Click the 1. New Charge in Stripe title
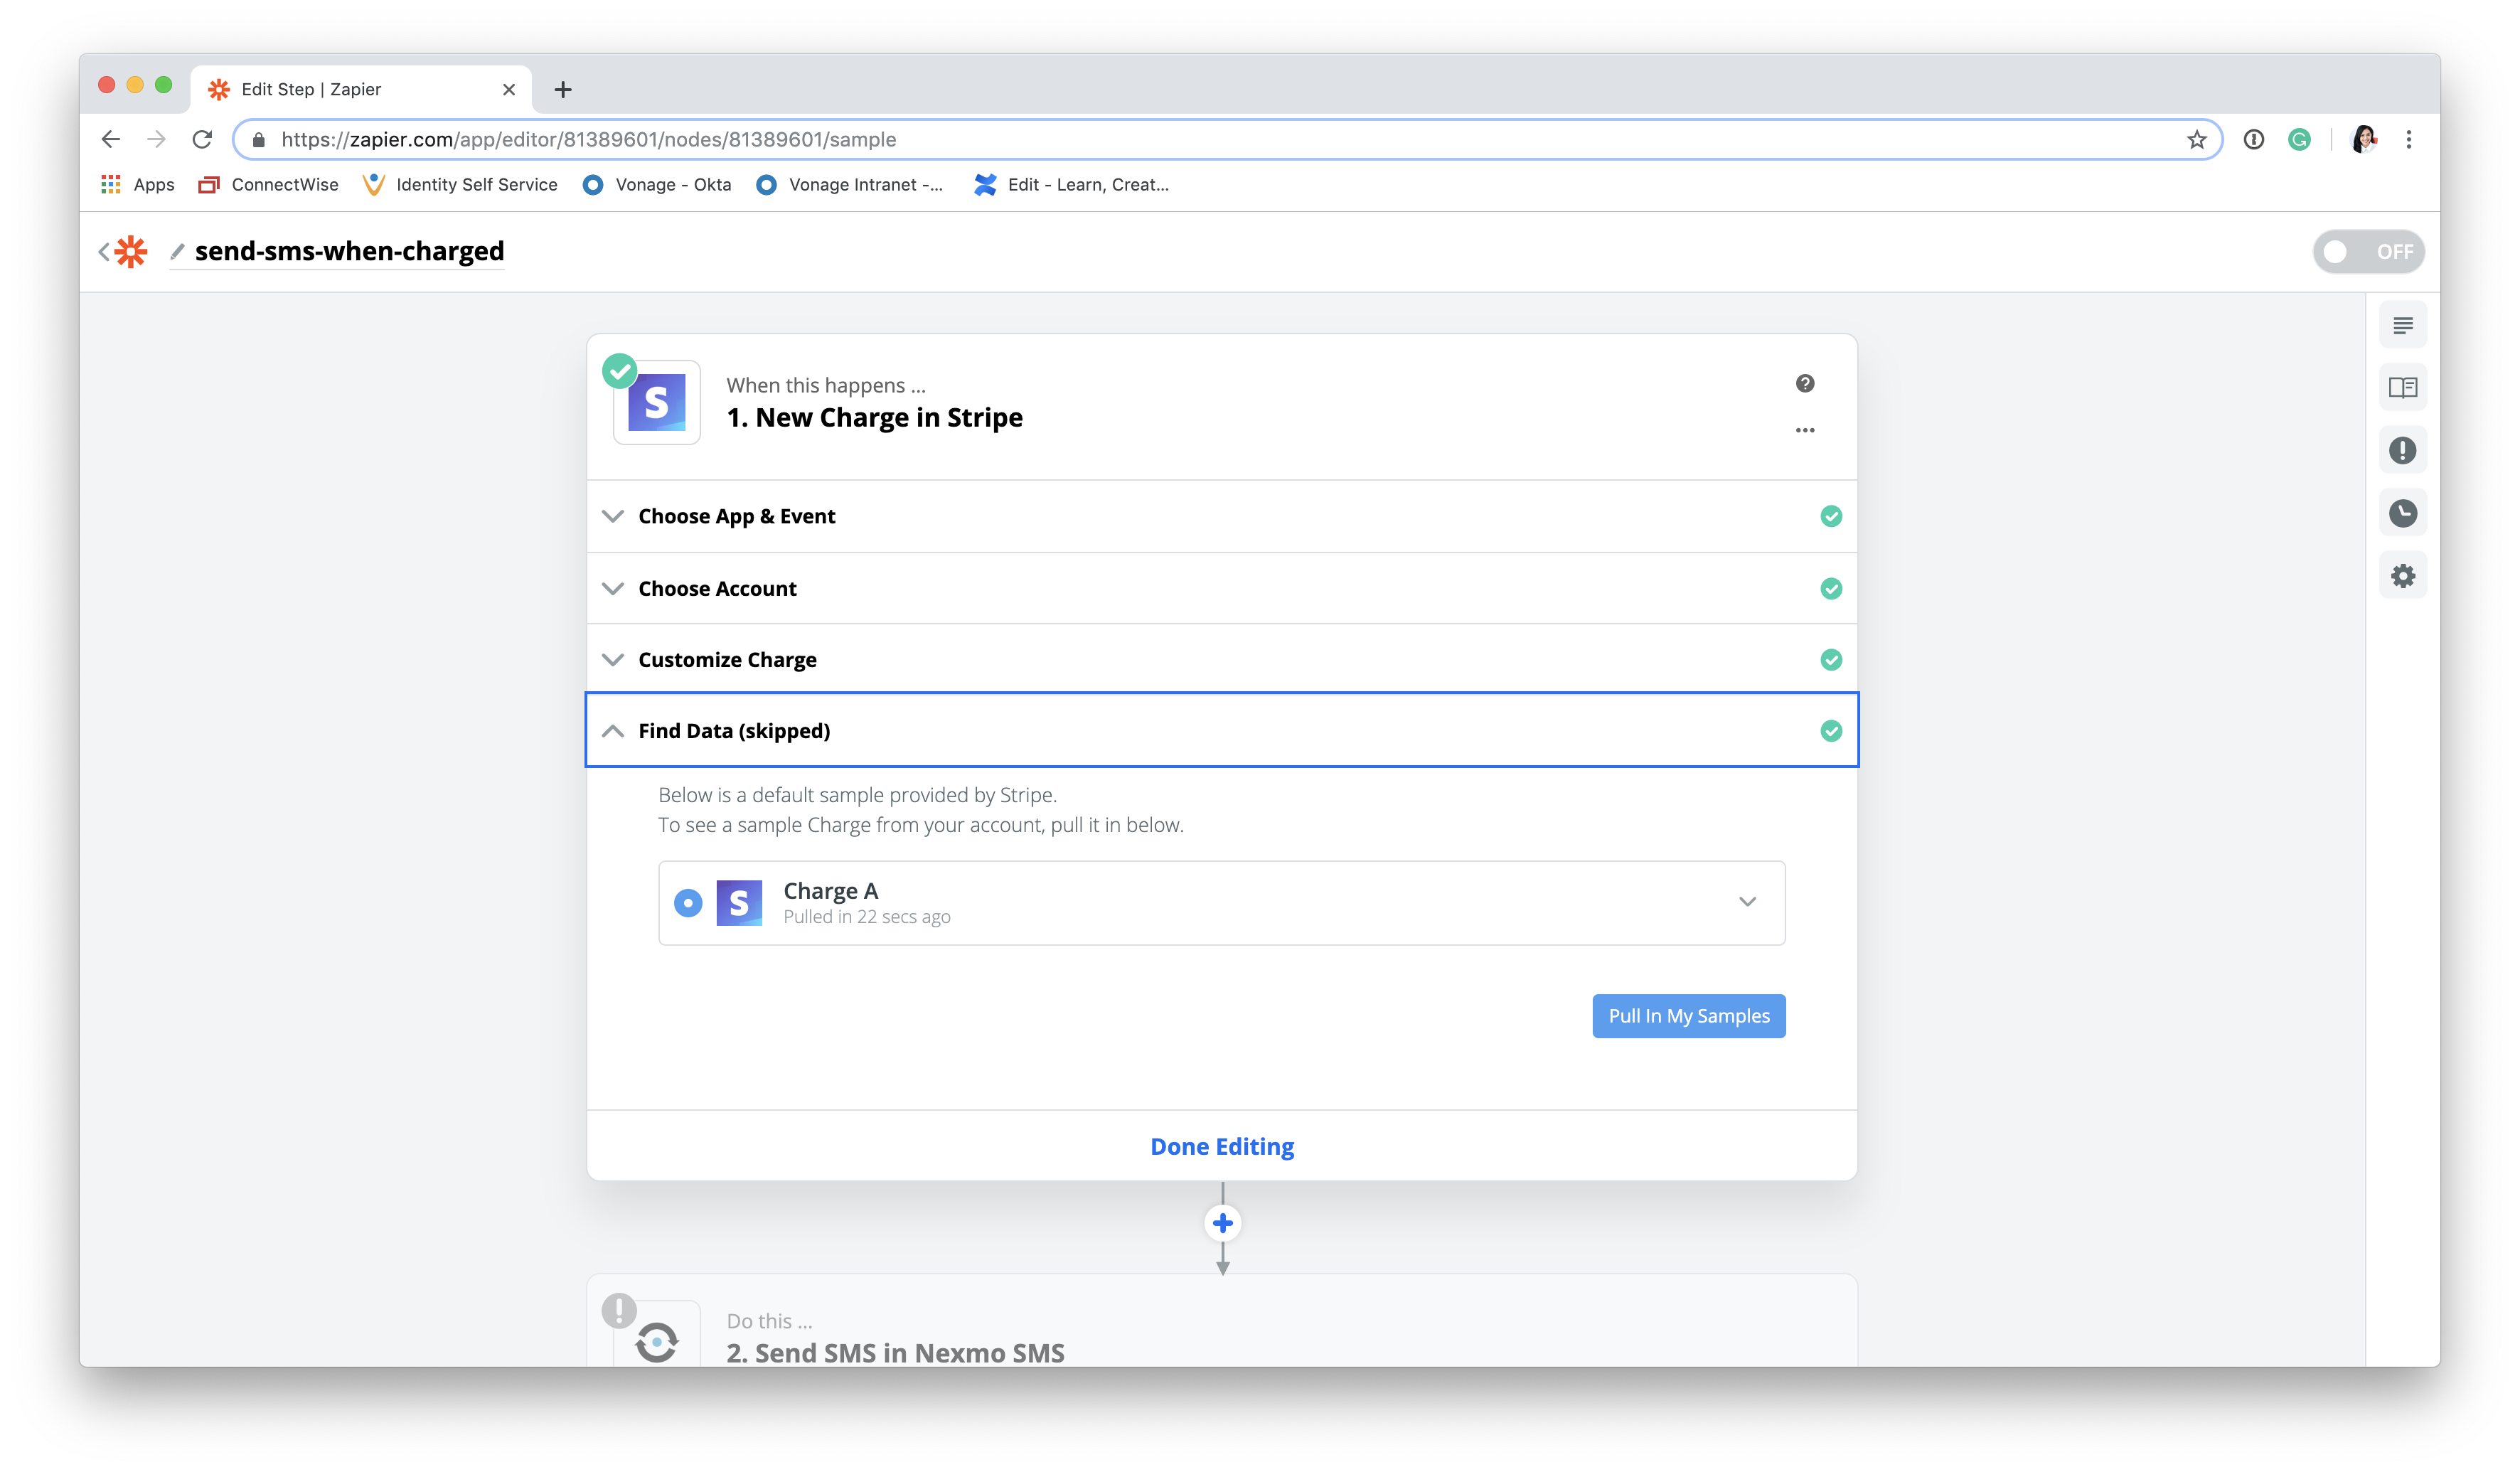 (x=874, y=417)
